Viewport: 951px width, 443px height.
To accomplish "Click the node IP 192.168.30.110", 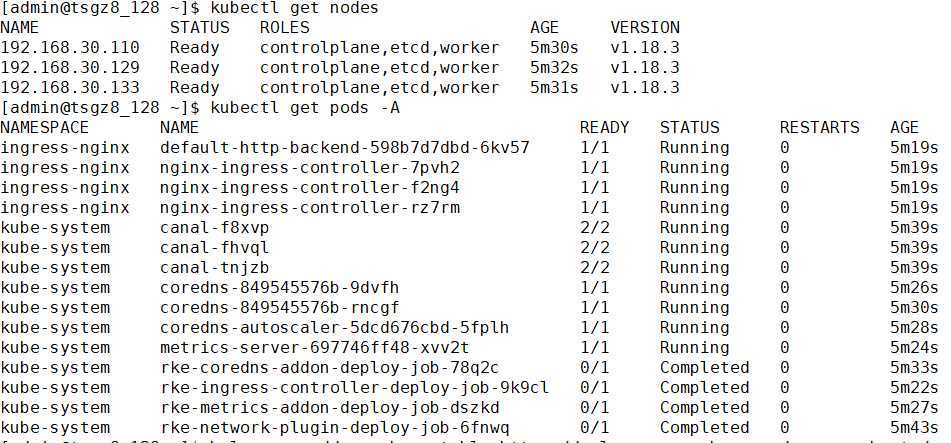I will click(x=70, y=47).
